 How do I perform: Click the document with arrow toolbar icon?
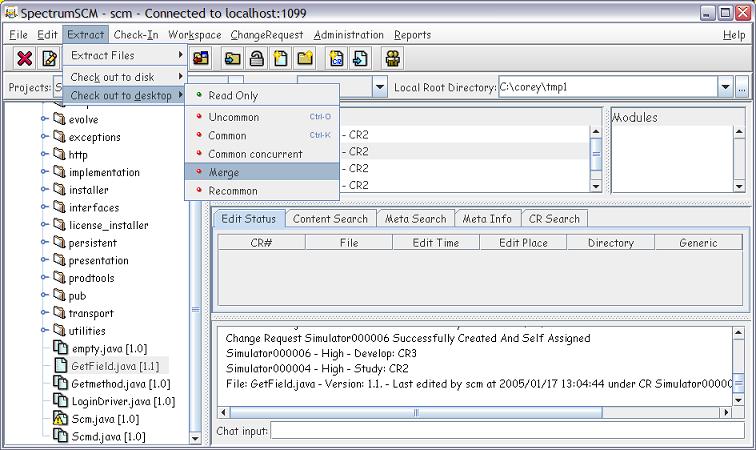tap(360, 58)
